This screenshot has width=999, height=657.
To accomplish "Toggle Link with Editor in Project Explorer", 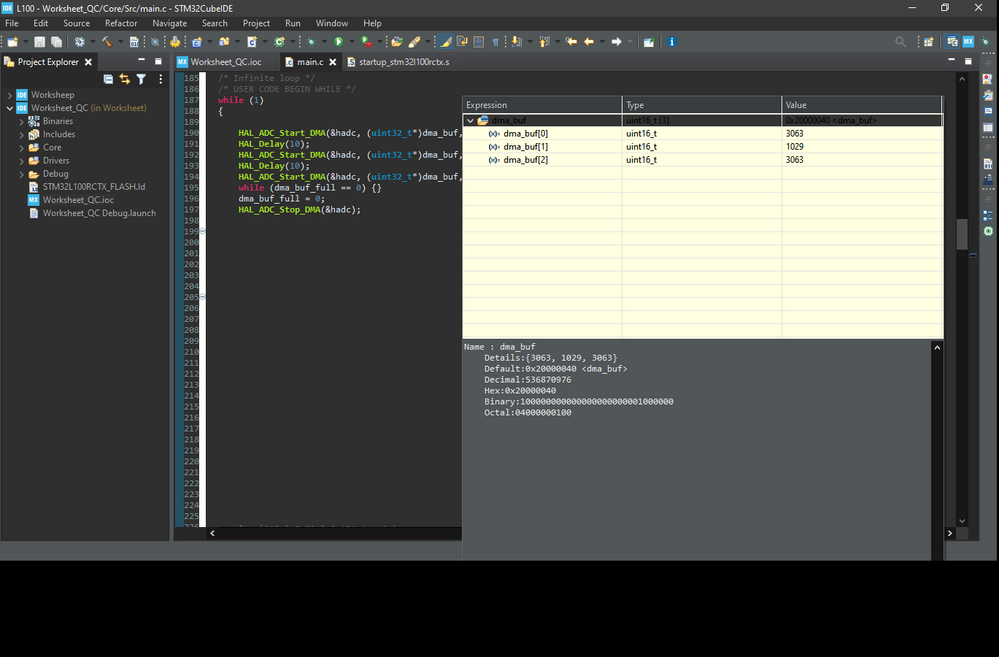I will (124, 79).
